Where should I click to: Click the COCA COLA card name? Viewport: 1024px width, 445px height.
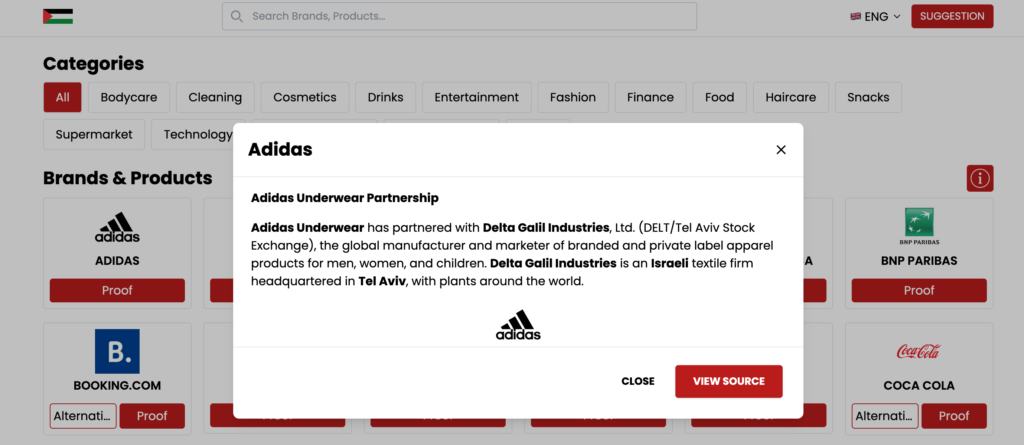pos(919,386)
